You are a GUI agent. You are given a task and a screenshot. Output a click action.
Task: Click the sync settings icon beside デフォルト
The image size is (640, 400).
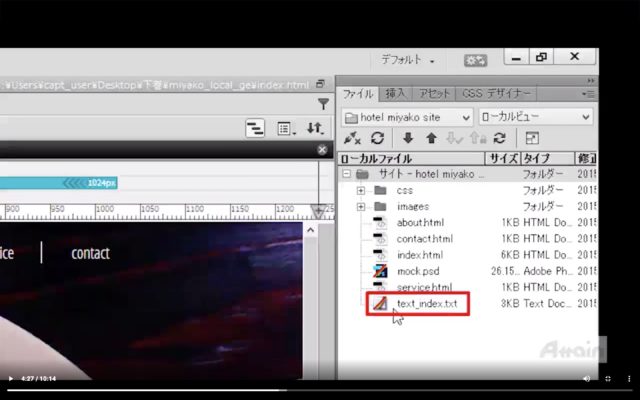pos(476,60)
